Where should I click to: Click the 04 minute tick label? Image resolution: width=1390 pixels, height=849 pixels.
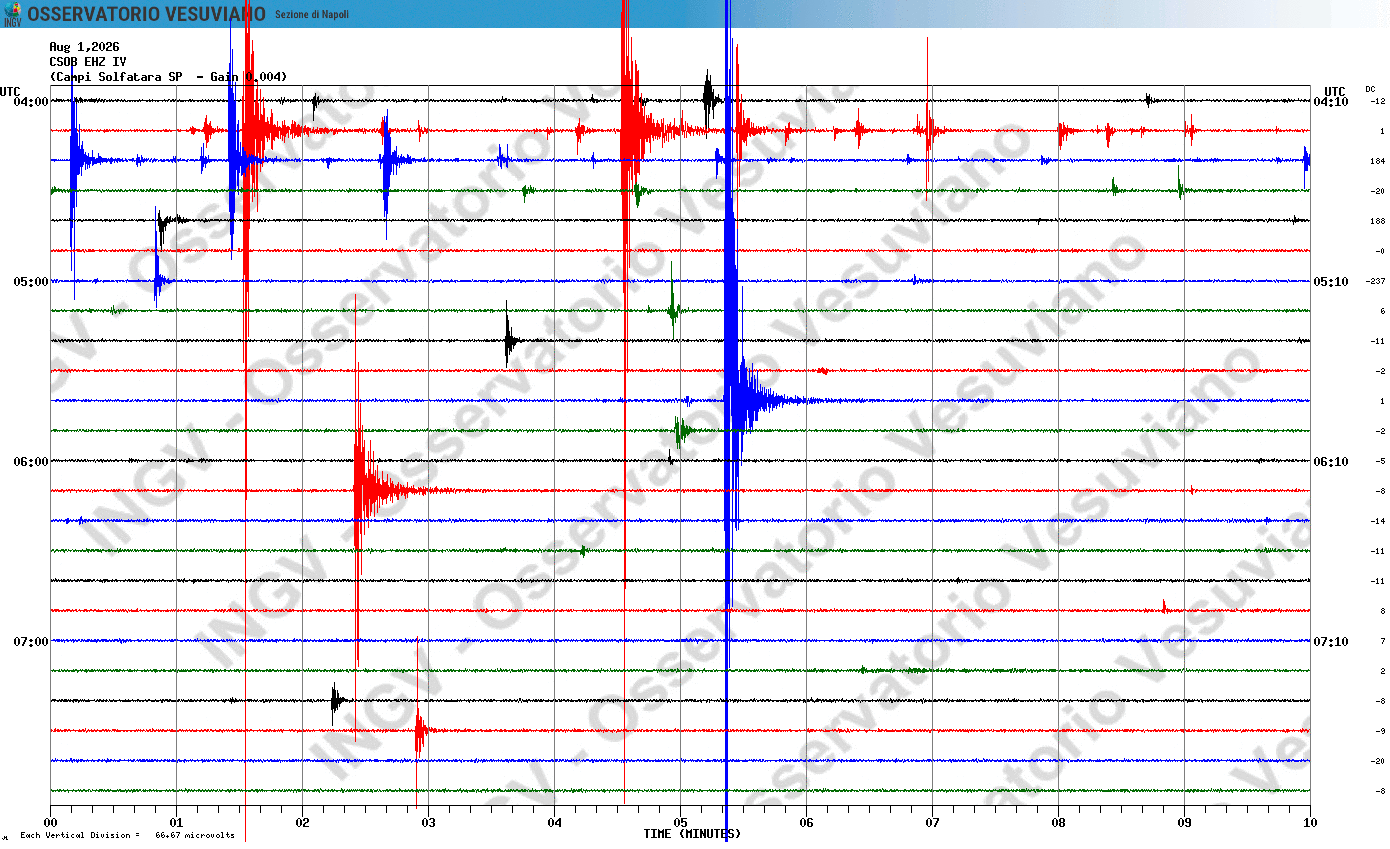554,823
